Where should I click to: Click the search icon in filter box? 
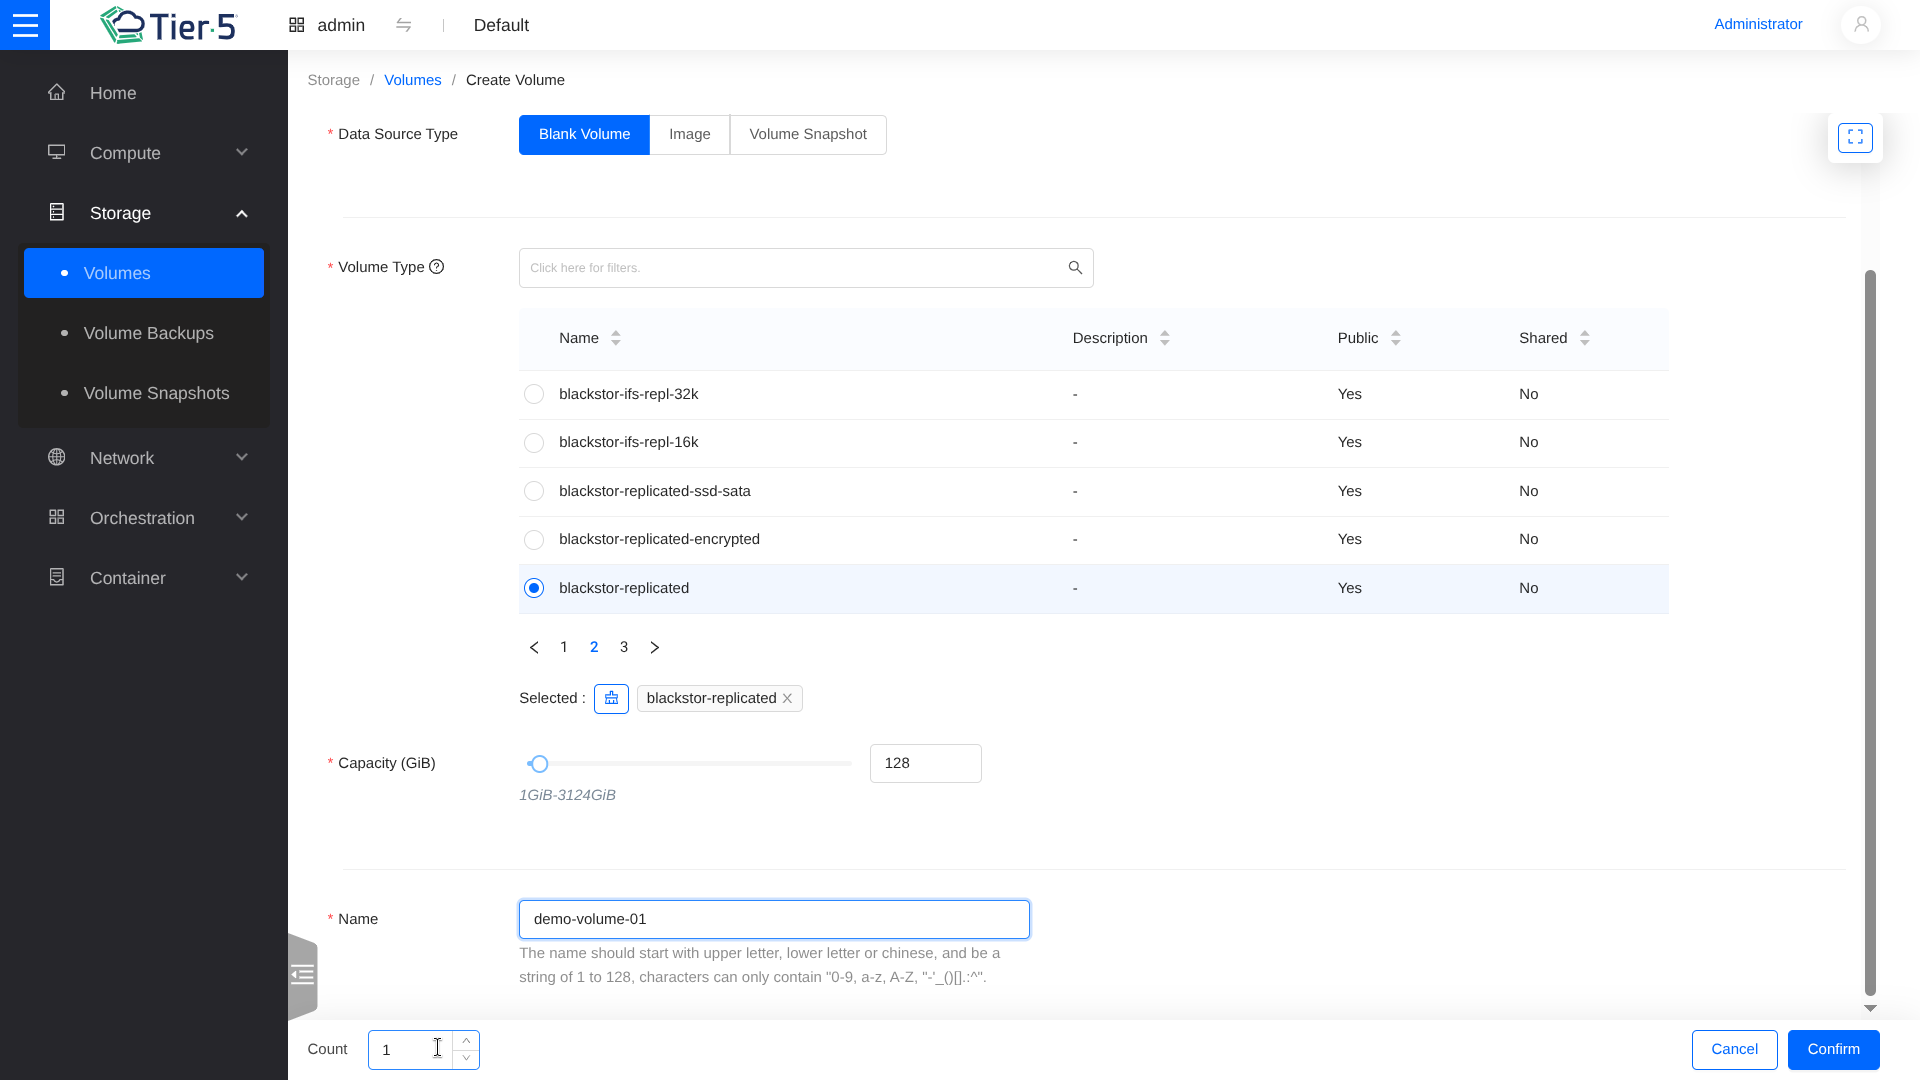[x=1075, y=268]
